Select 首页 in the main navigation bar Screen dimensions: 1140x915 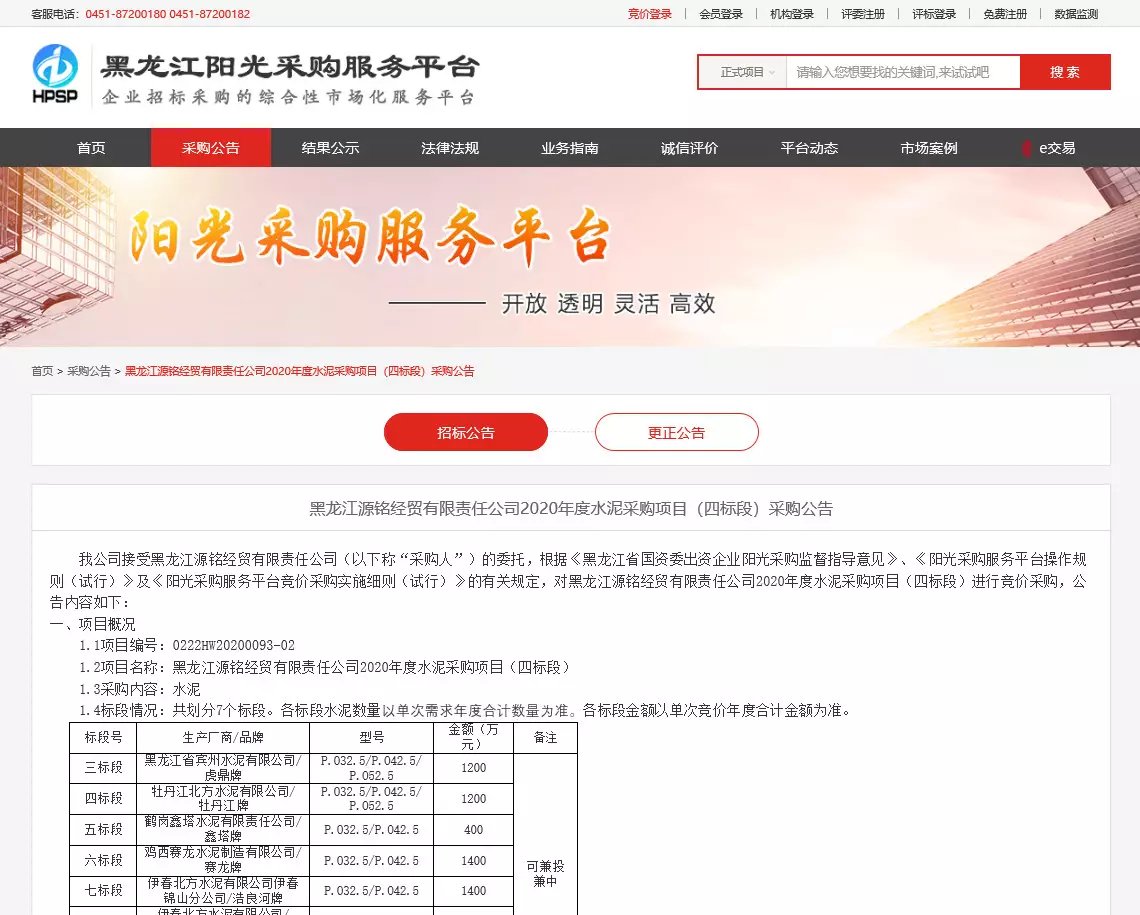point(91,148)
